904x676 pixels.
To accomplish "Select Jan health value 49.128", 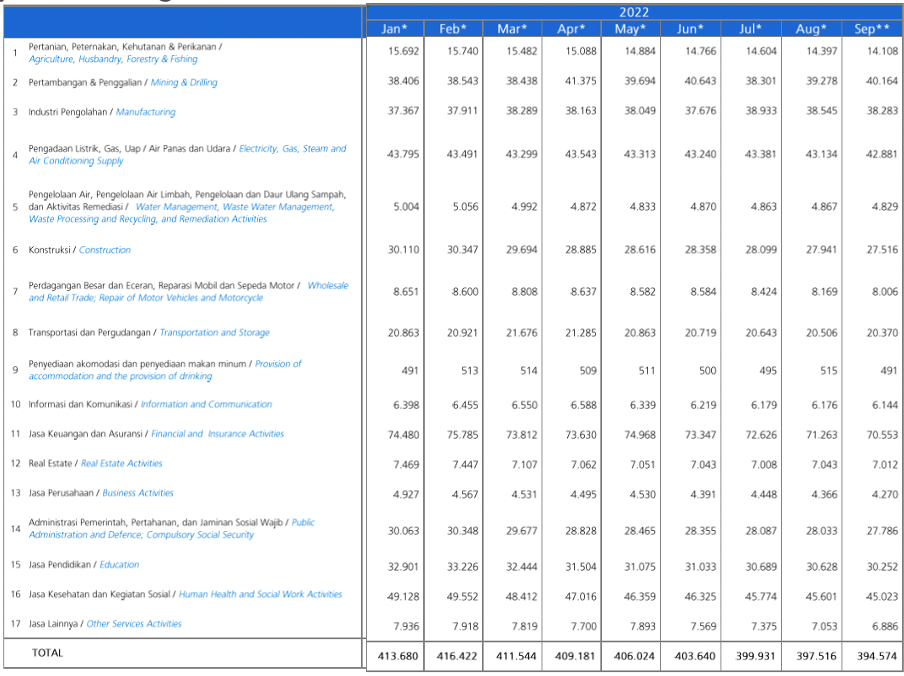I will pyautogui.click(x=404, y=596).
